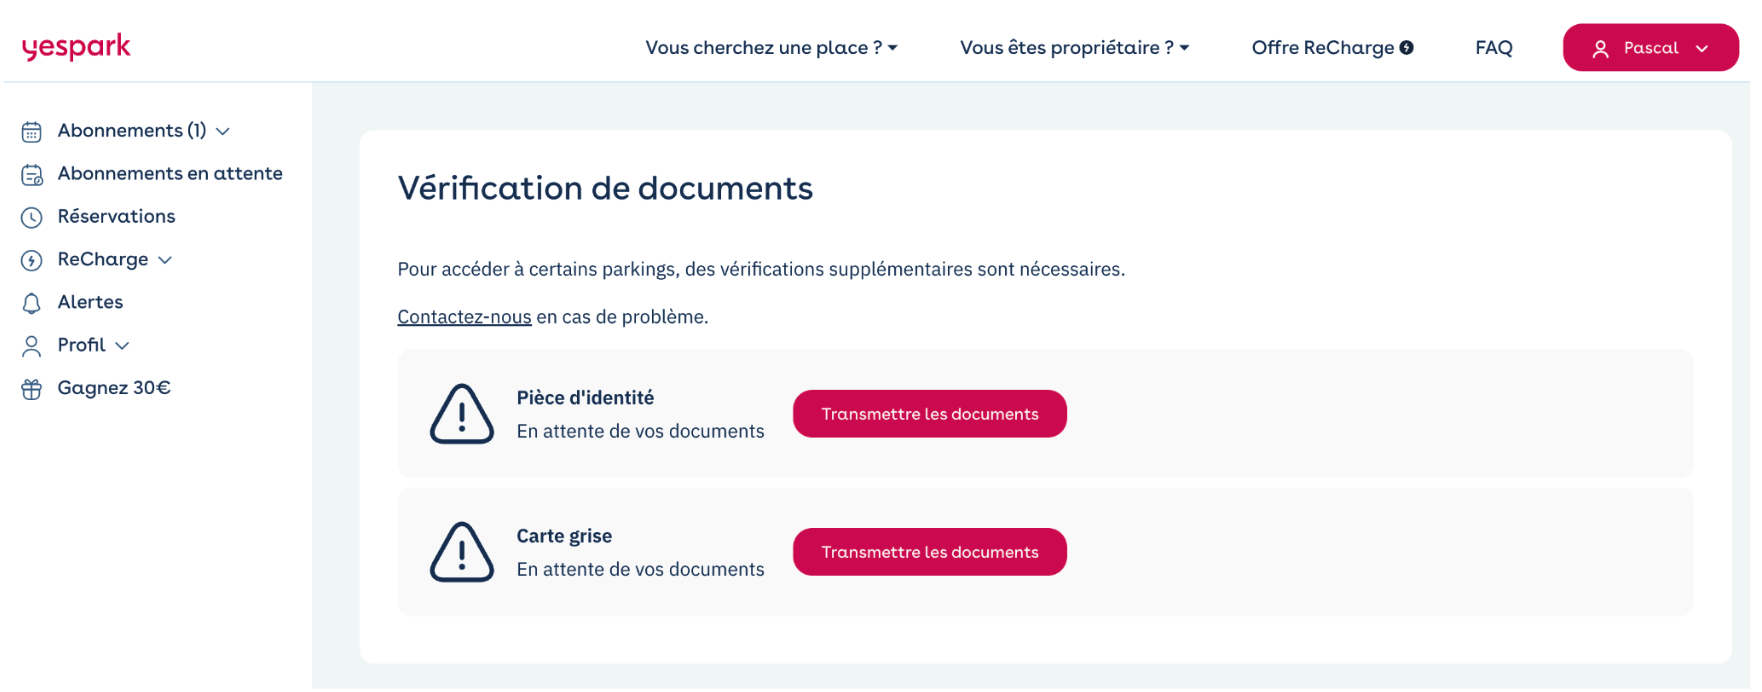Click the Abonnements (1) label
Screen dimensions: 1762x692
tap(132, 131)
